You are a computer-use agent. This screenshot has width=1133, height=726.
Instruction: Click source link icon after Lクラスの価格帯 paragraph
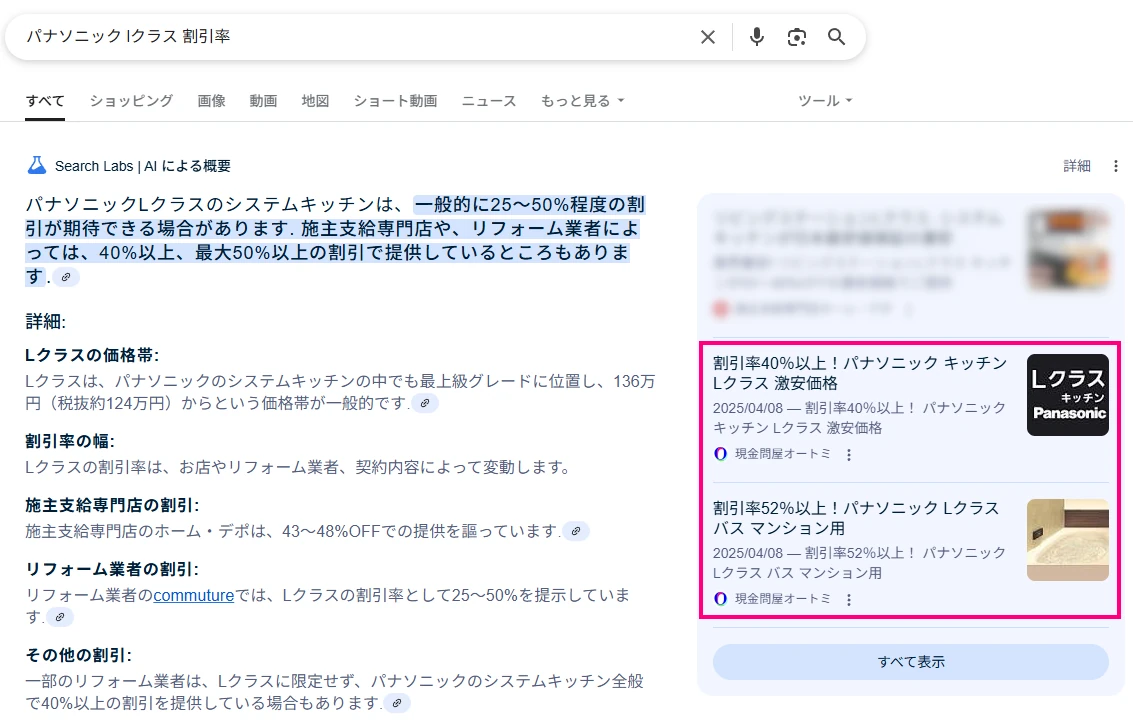click(425, 403)
